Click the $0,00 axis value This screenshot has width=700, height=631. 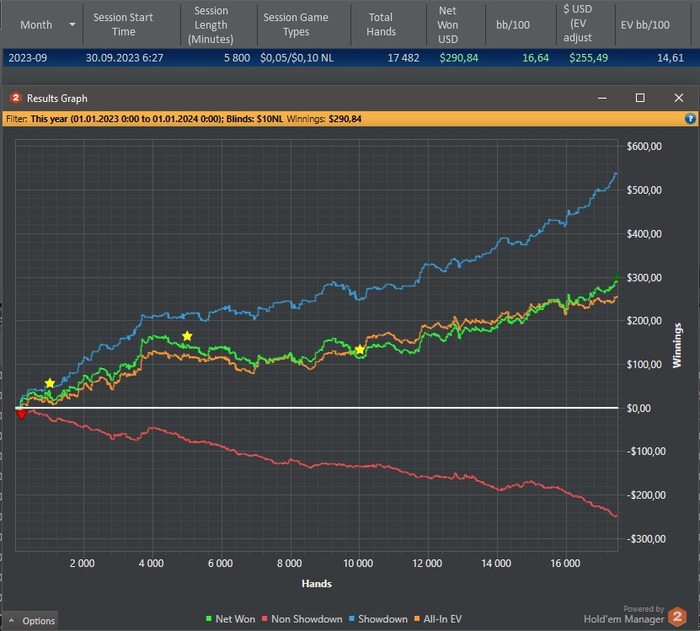click(638, 408)
